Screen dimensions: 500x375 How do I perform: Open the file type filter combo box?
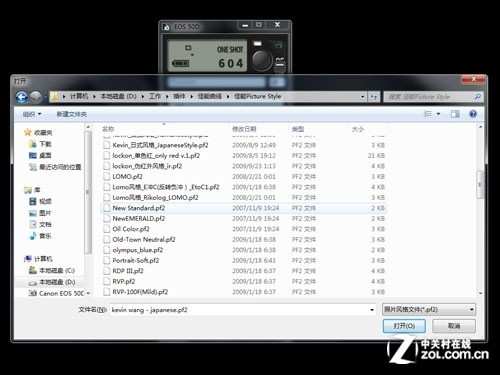pos(429,309)
